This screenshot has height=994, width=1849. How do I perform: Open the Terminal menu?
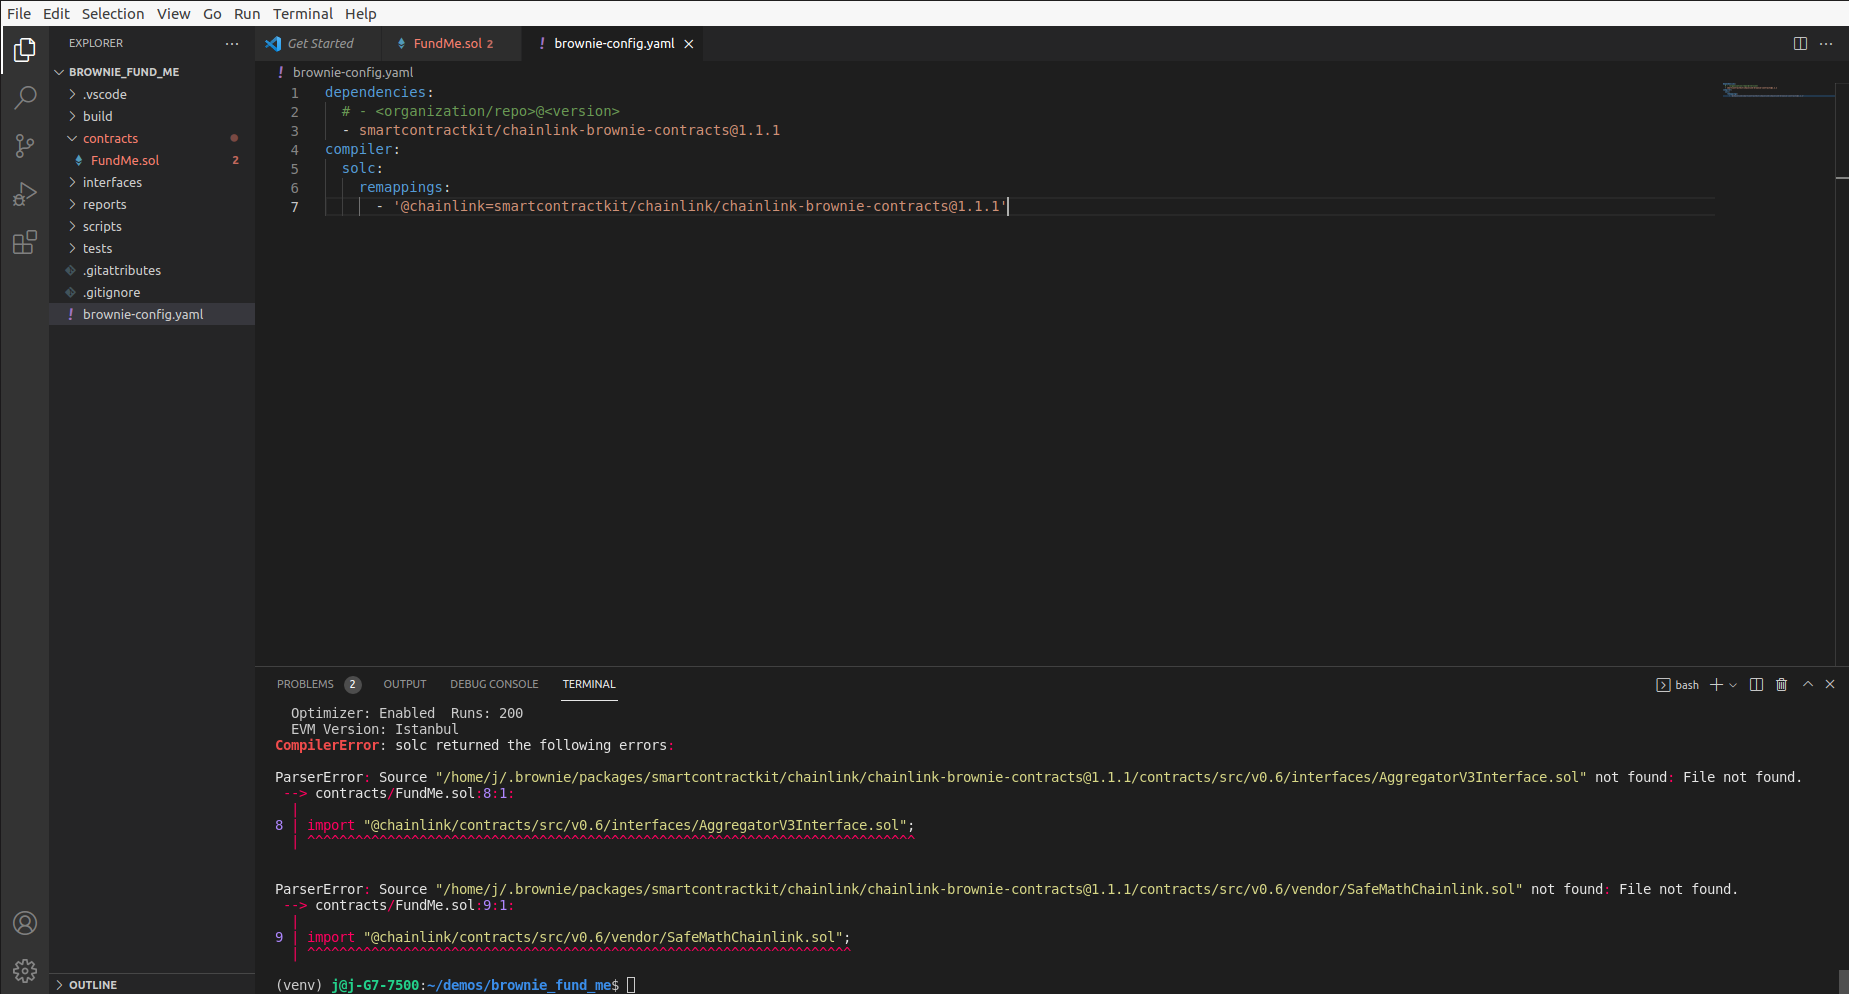click(x=303, y=14)
